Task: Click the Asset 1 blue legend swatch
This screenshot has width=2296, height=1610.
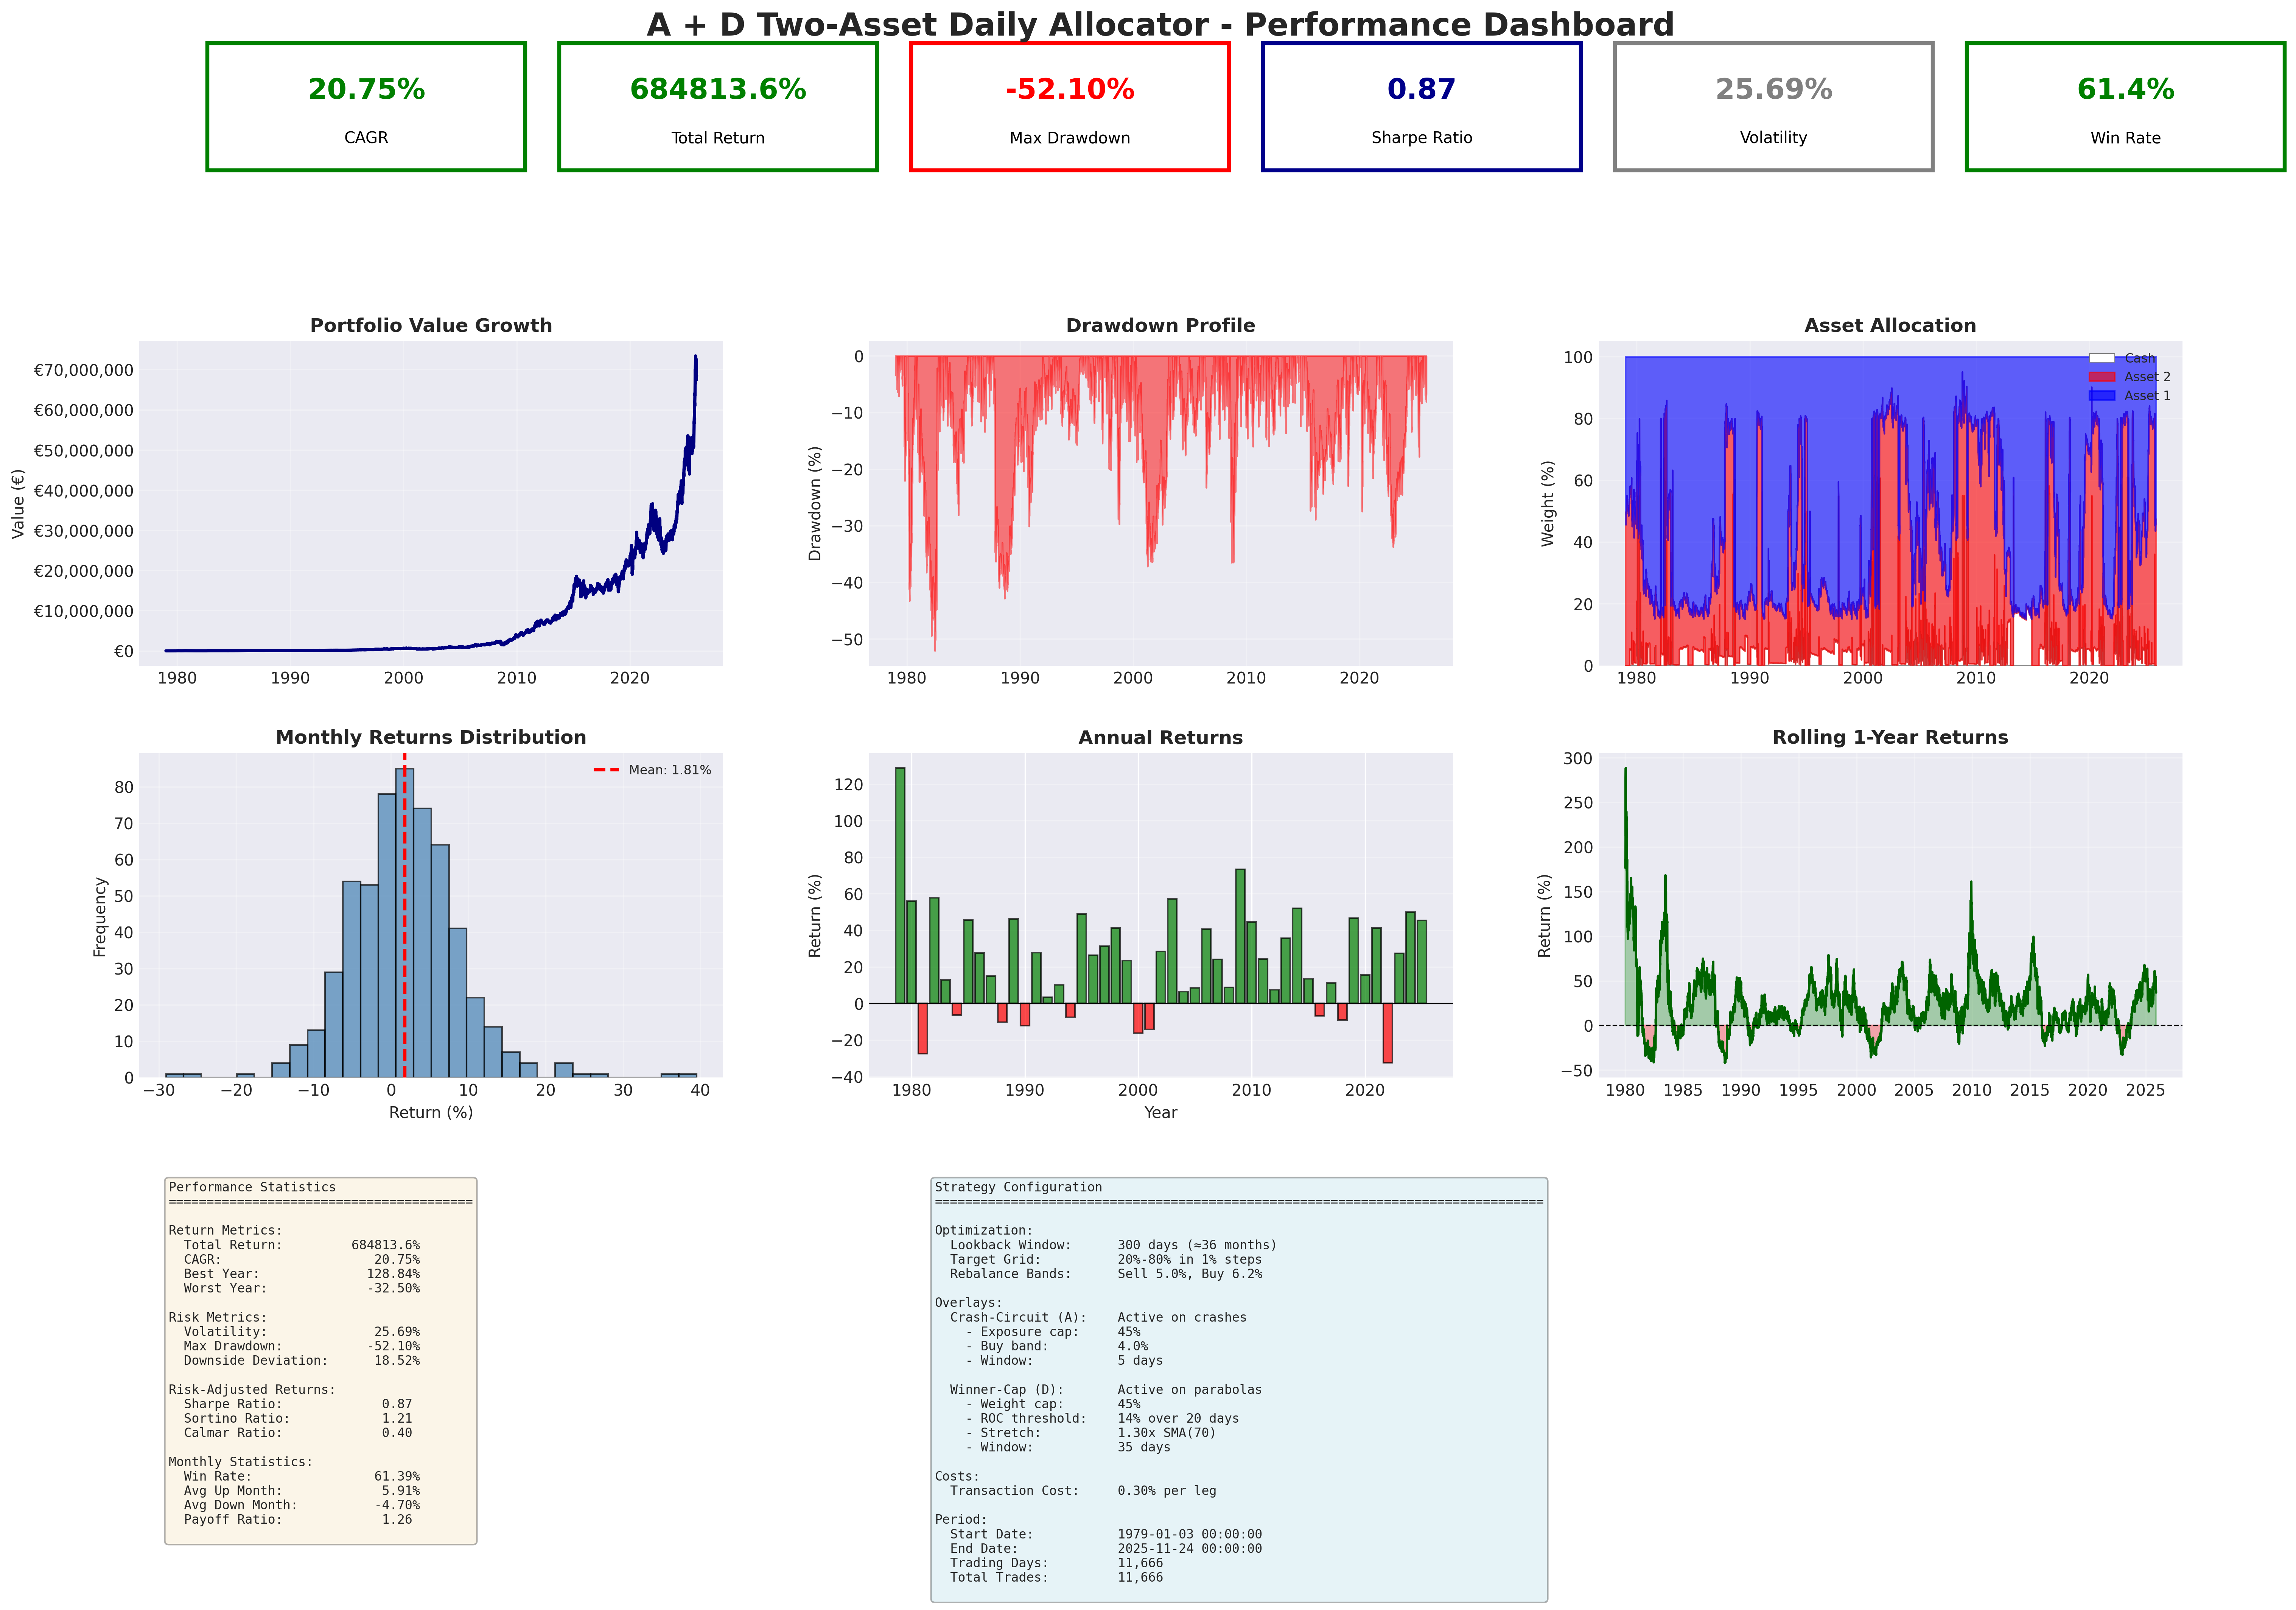Action: 2102,396
